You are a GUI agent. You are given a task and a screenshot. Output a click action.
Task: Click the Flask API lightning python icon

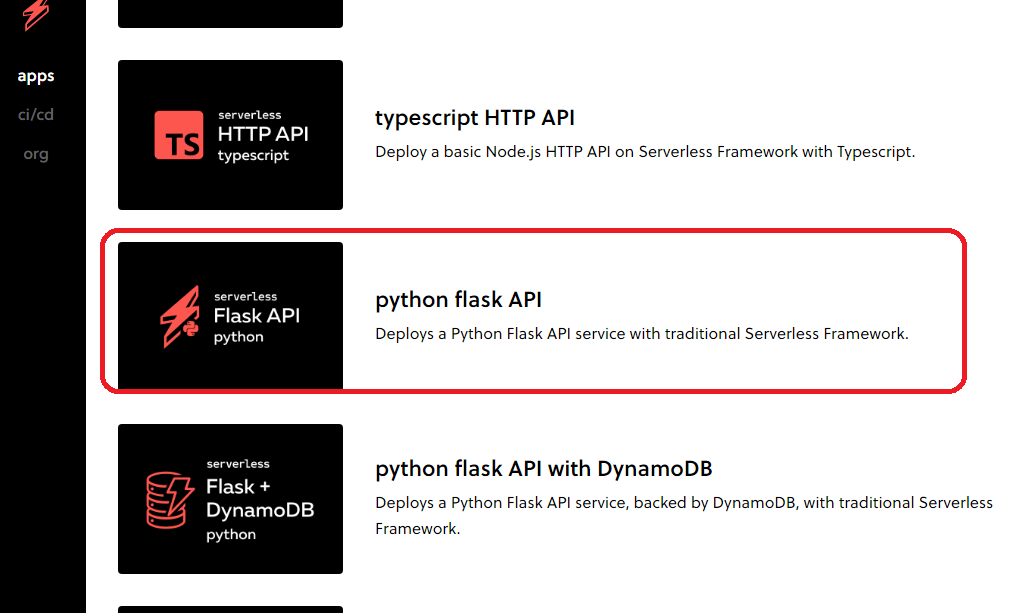(x=180, y=317)
